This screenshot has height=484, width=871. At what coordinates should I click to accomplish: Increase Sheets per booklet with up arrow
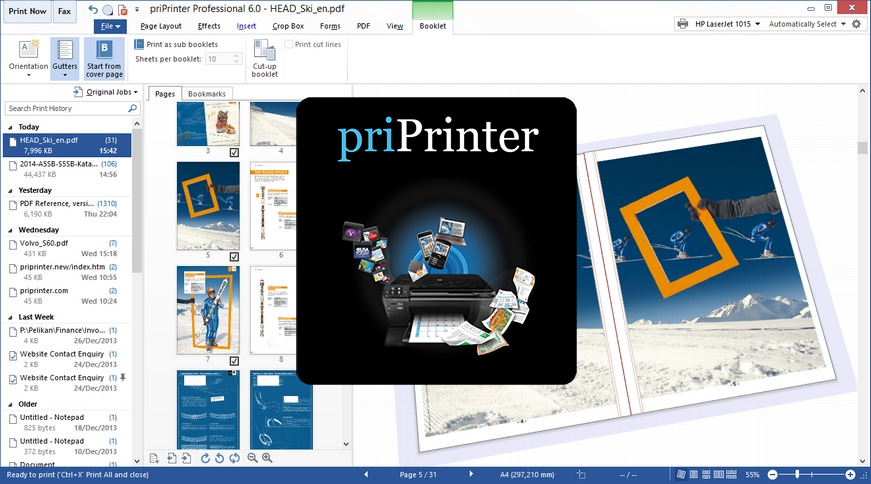tap(237, 56)
